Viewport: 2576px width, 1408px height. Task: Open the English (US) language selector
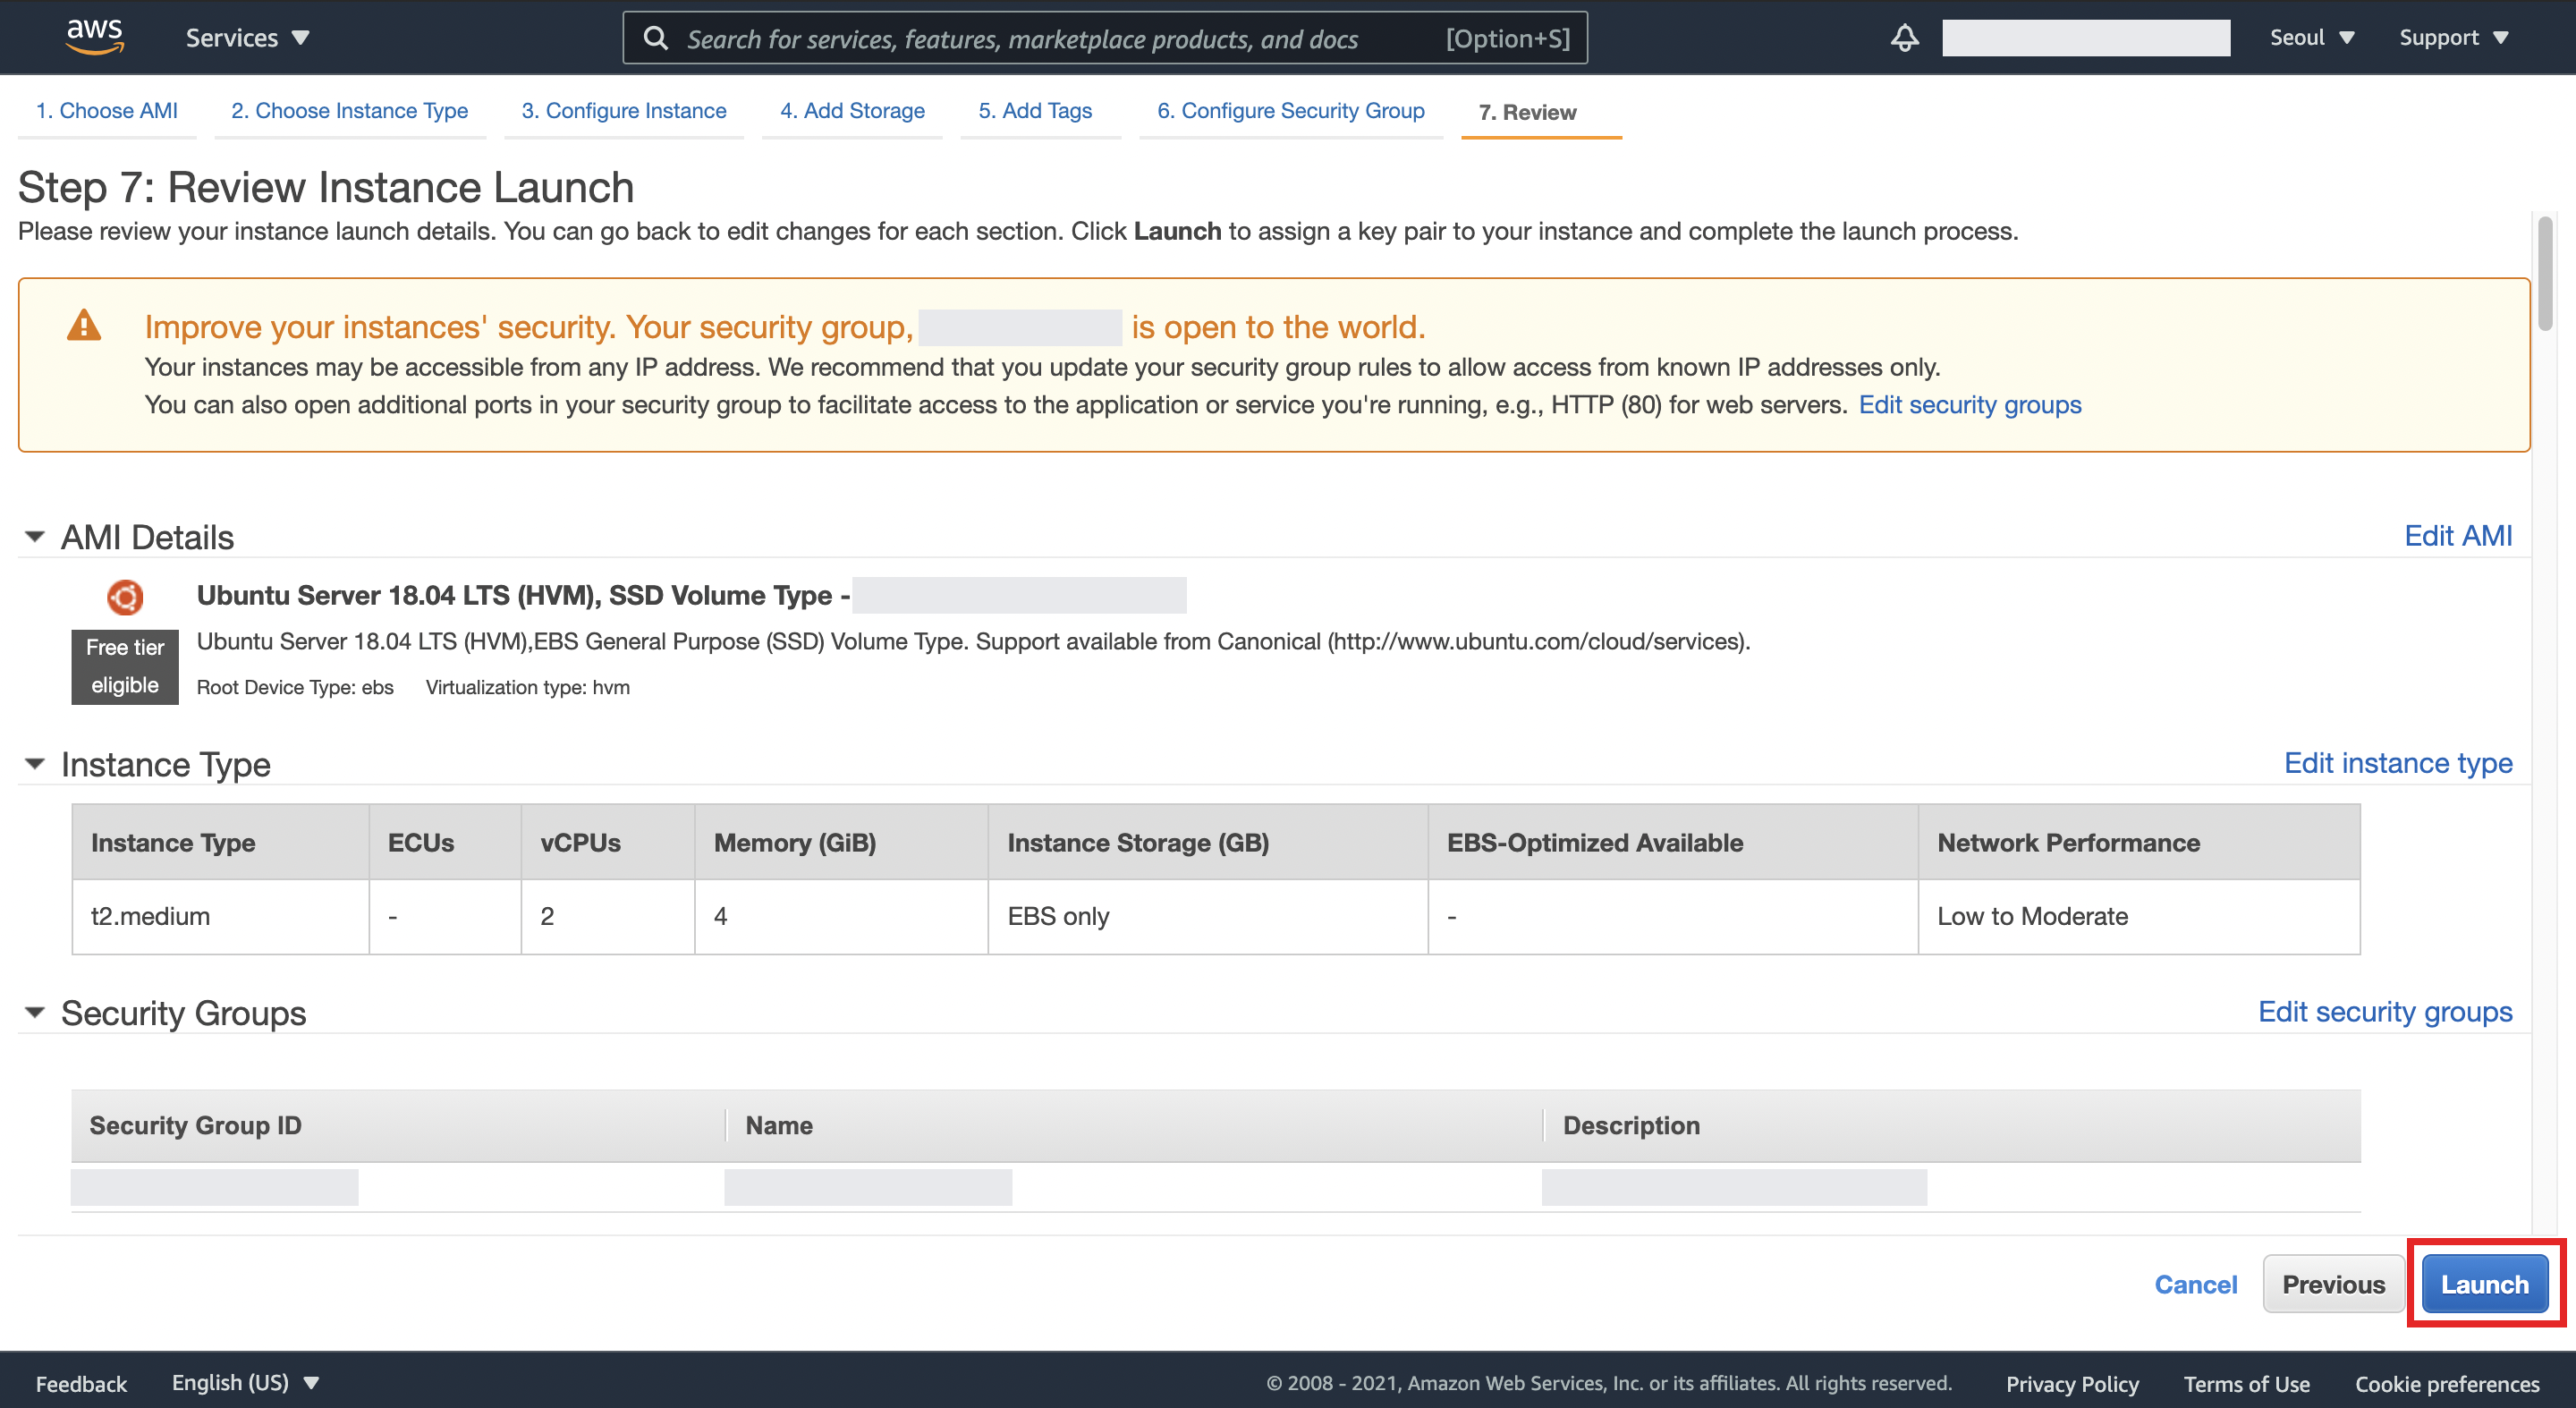click(245, 1382)
